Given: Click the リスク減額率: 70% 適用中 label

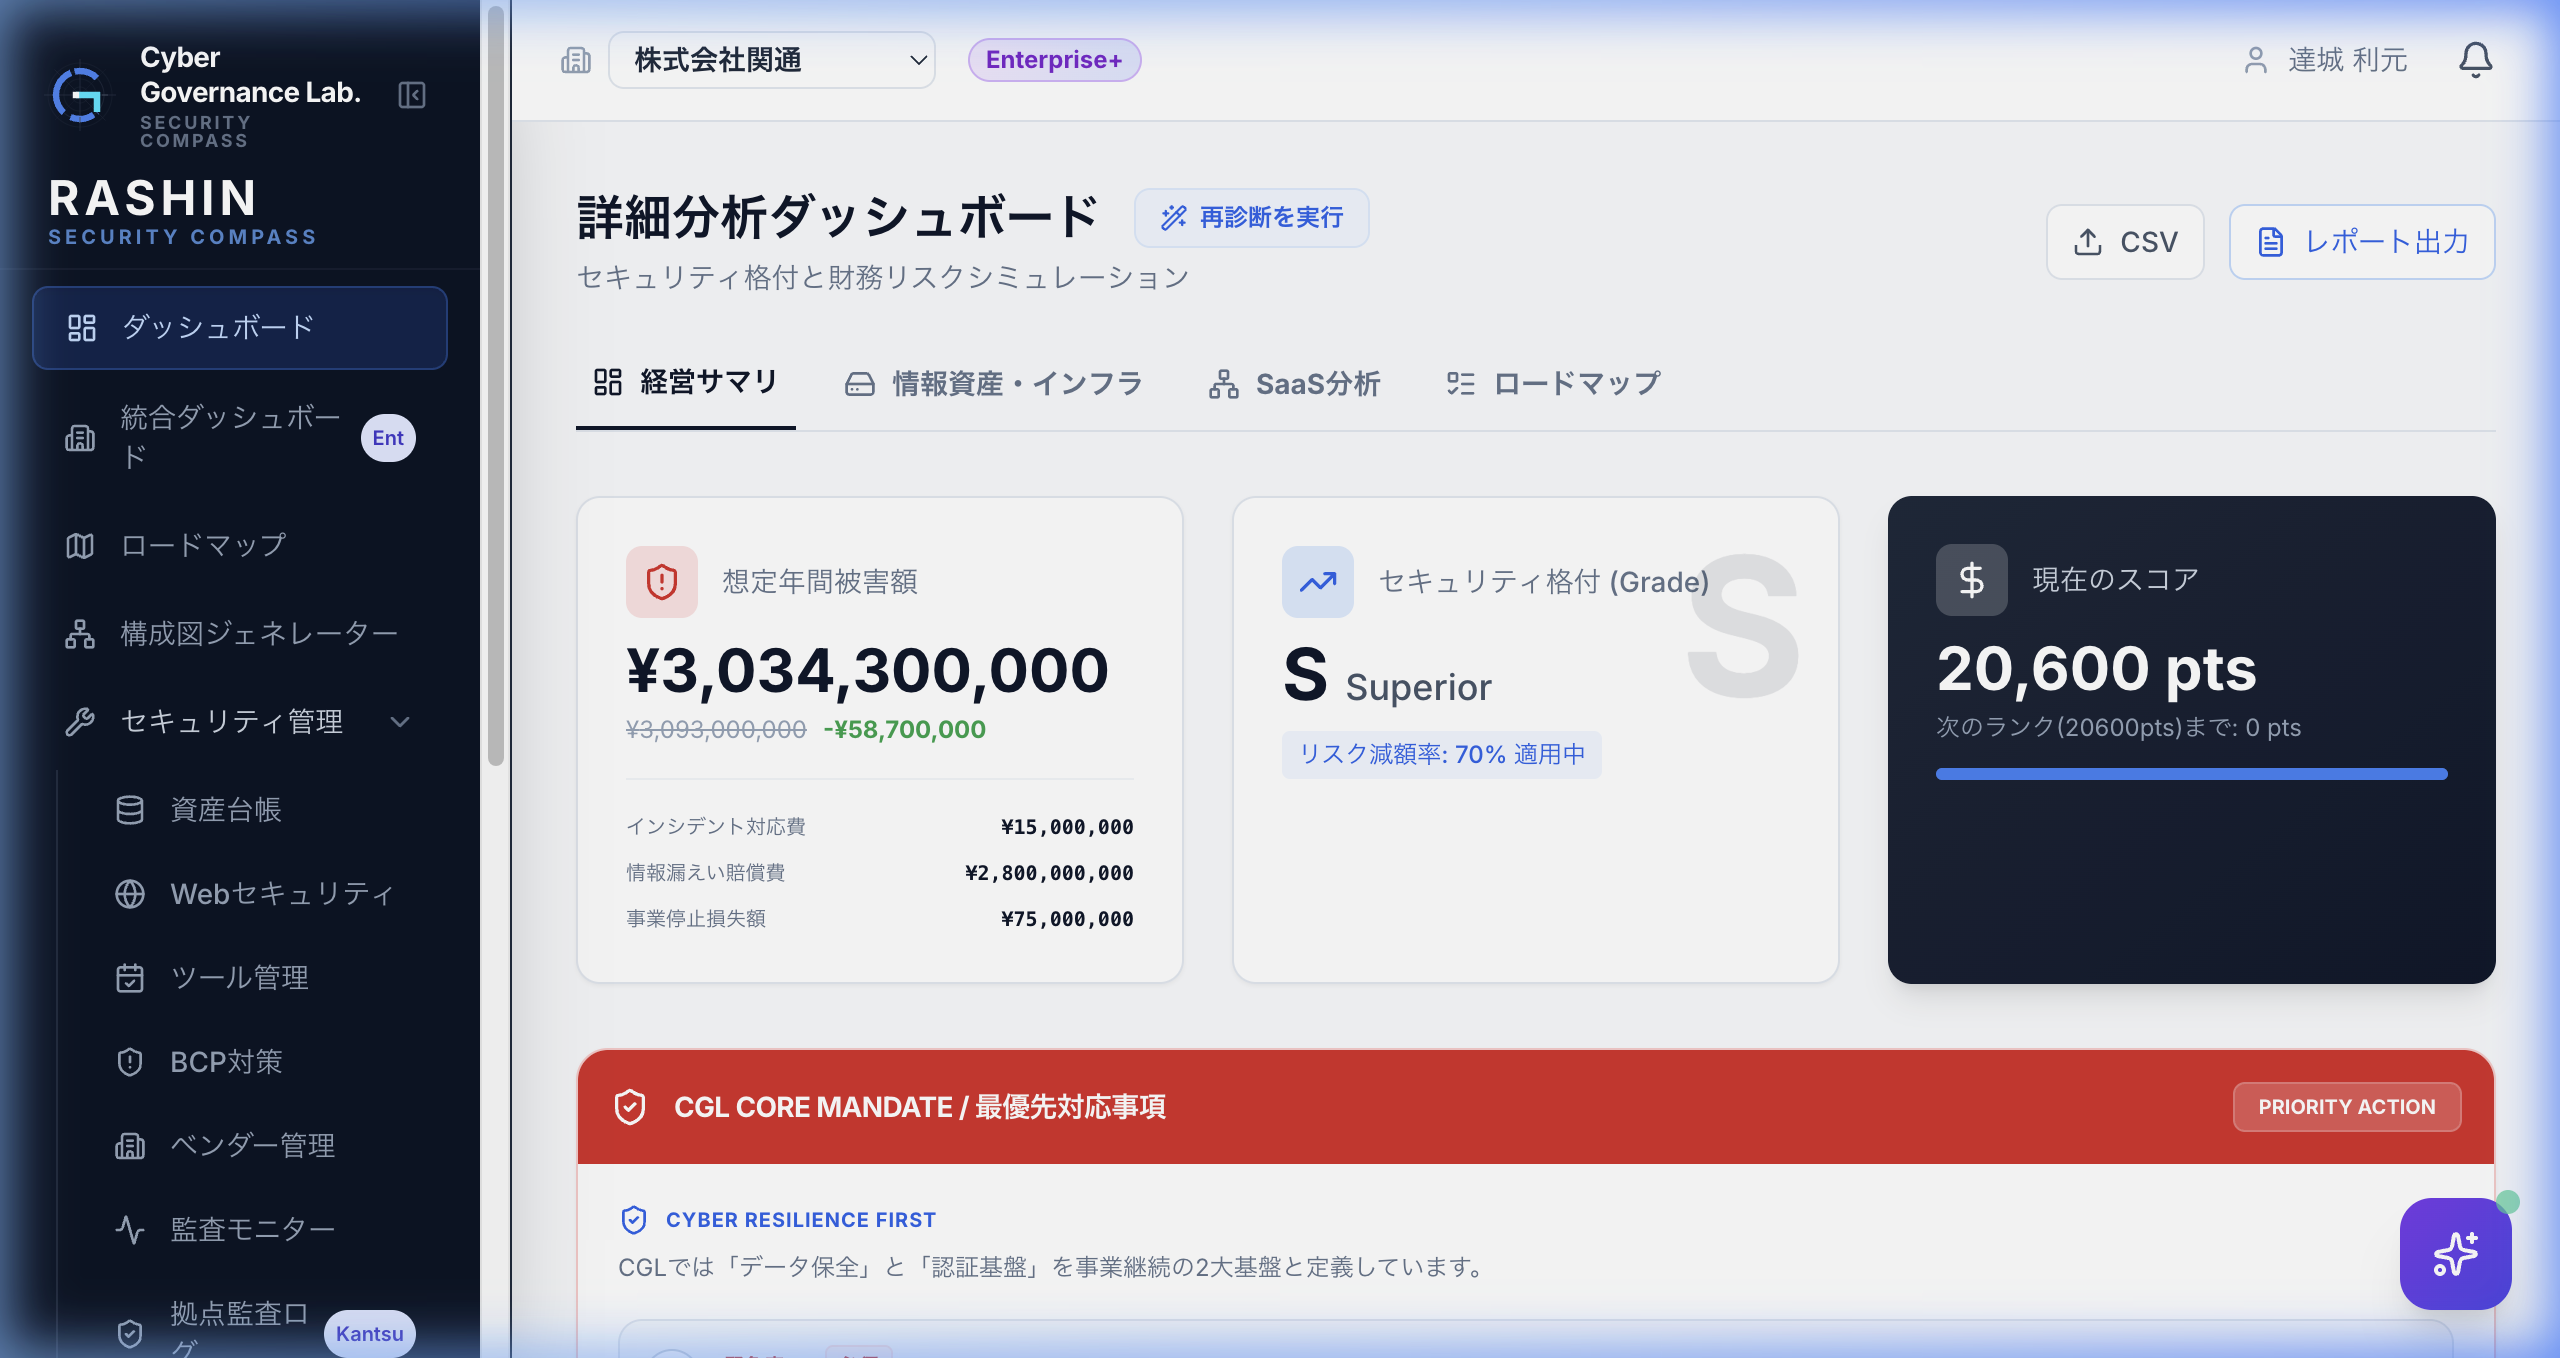Looking at the screenshot, I should (x=1442, y=754).
